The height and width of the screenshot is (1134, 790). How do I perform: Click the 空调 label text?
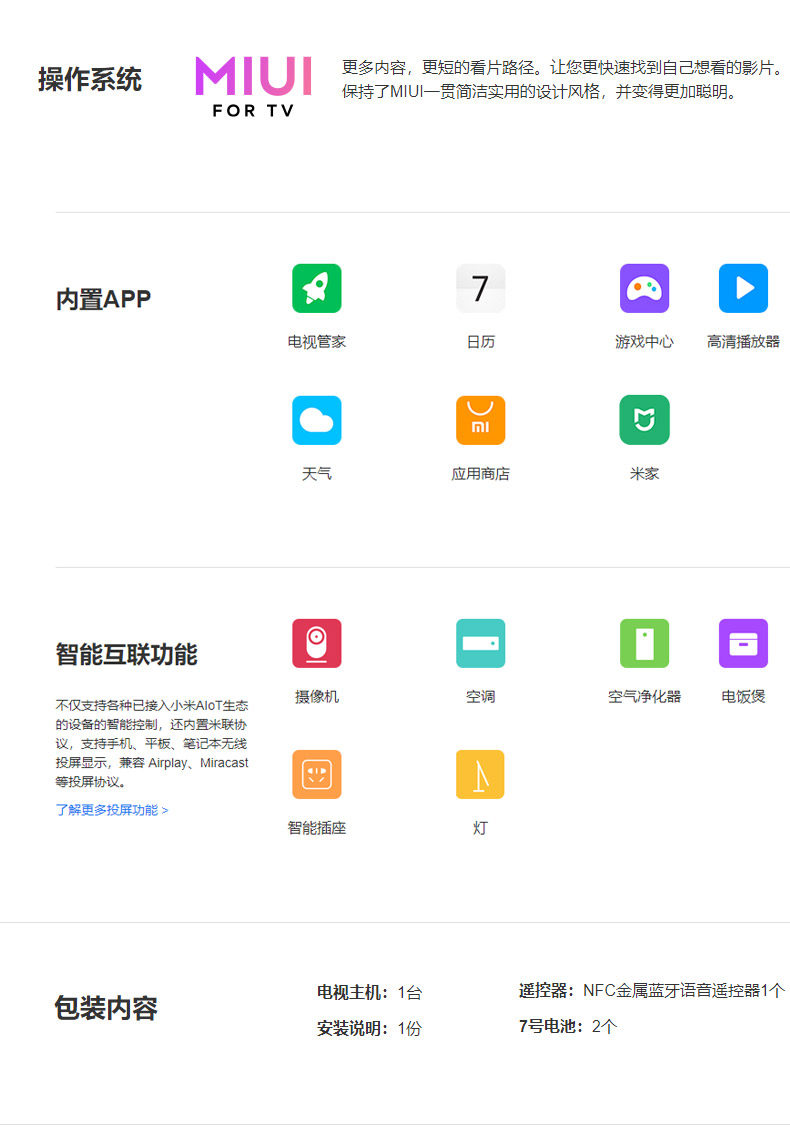click(x=480, y=696)
